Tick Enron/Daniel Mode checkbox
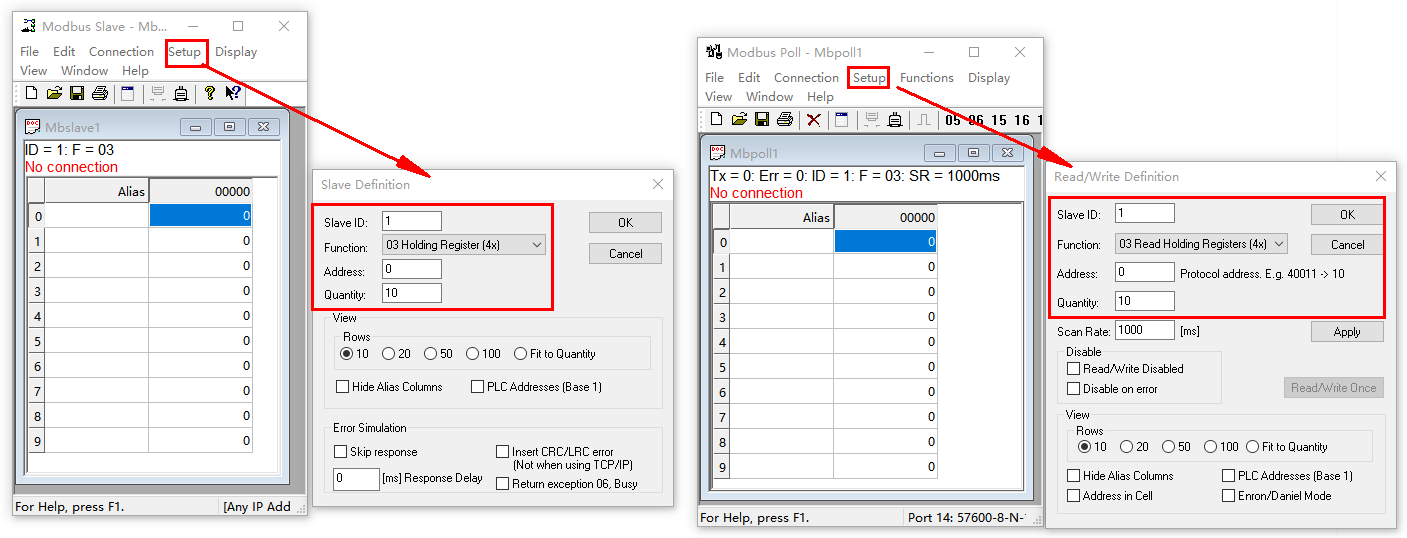This screenshot has height=538, width=1407. tap(1228, 496)
